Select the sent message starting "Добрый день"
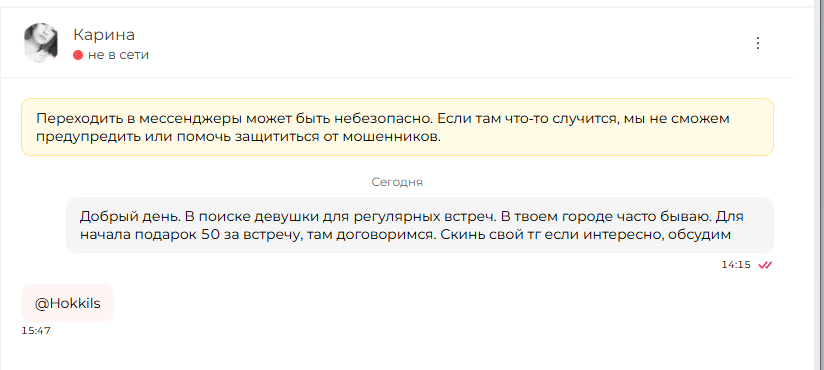Screen dimensions: 824x370 420,225
